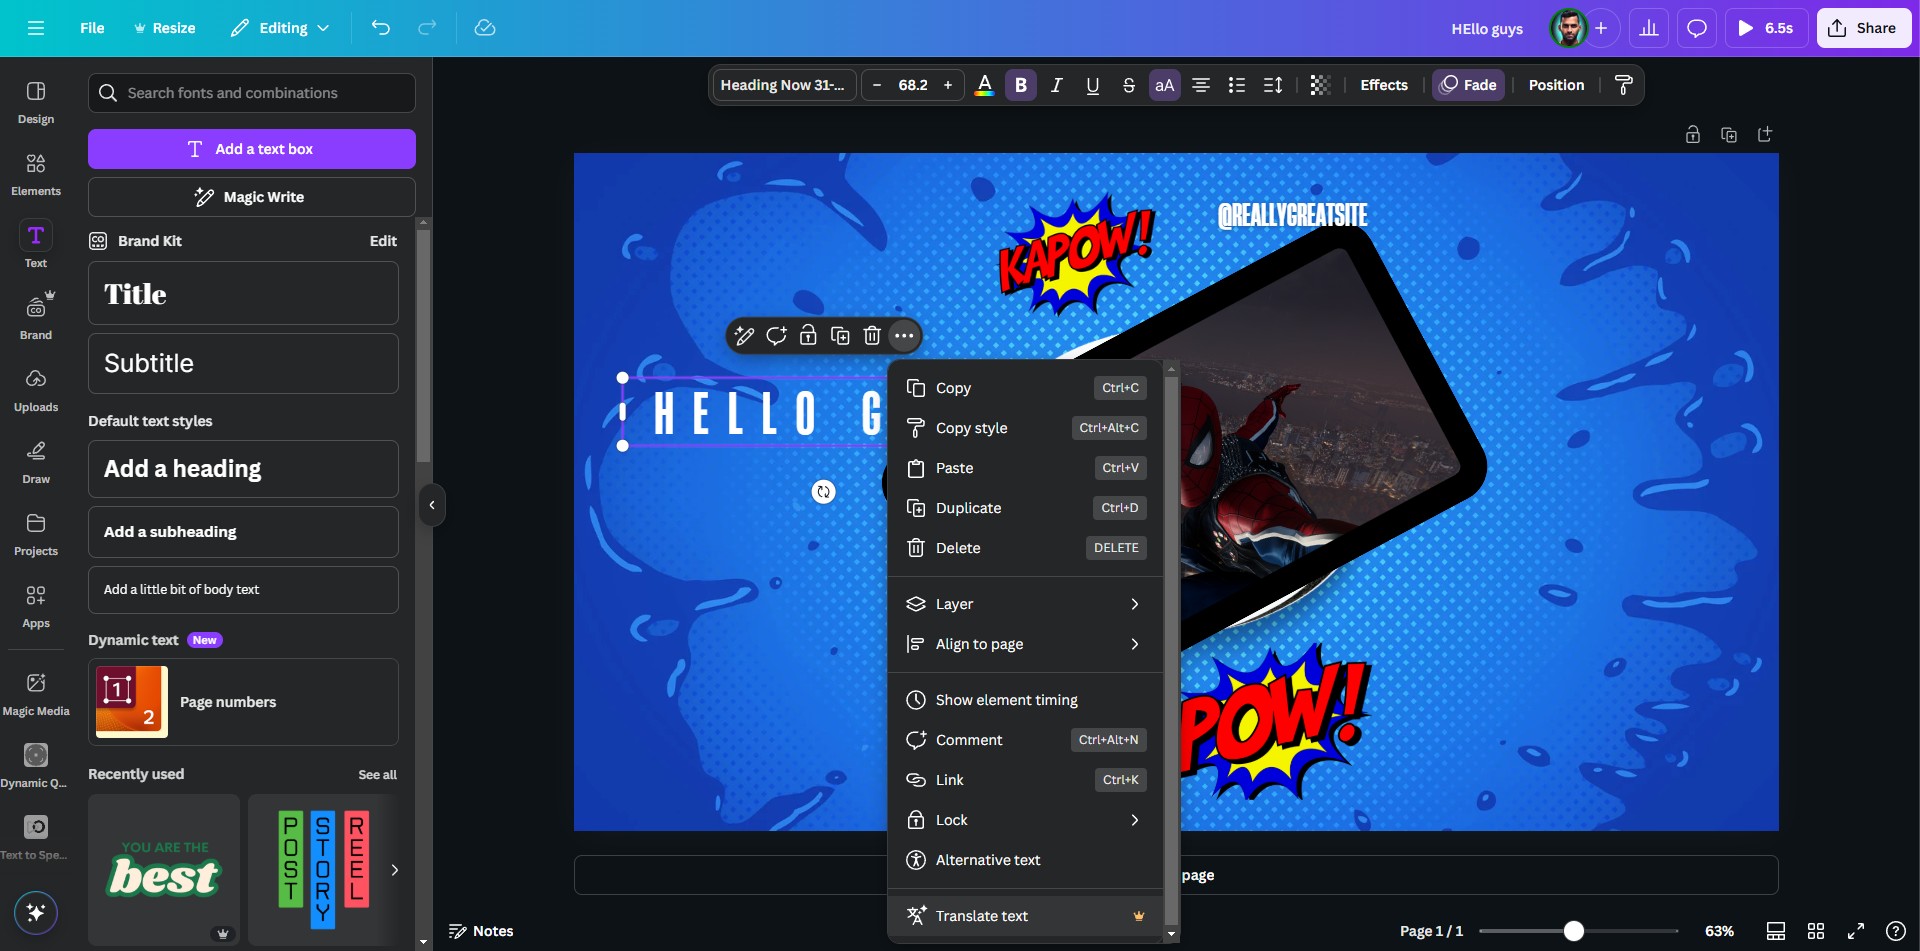Open the Uploads sidebar panel
The height and width of the screenshot is (951, 1920).
pyautogui.click(x=36, y=390)
